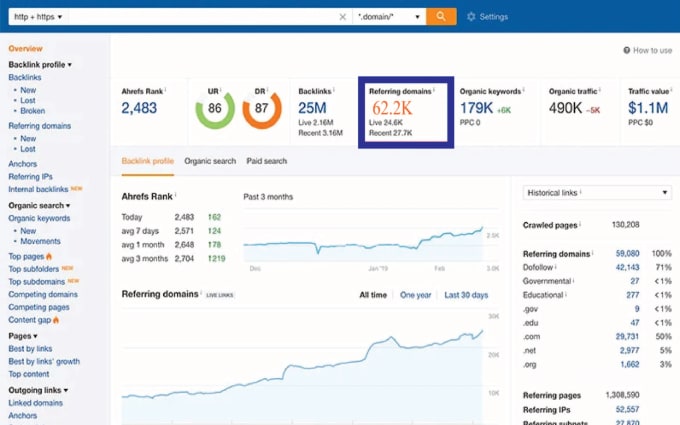Switch to the Organic search tab
This screenshot has width=680, height=425.
coord(210,161)
